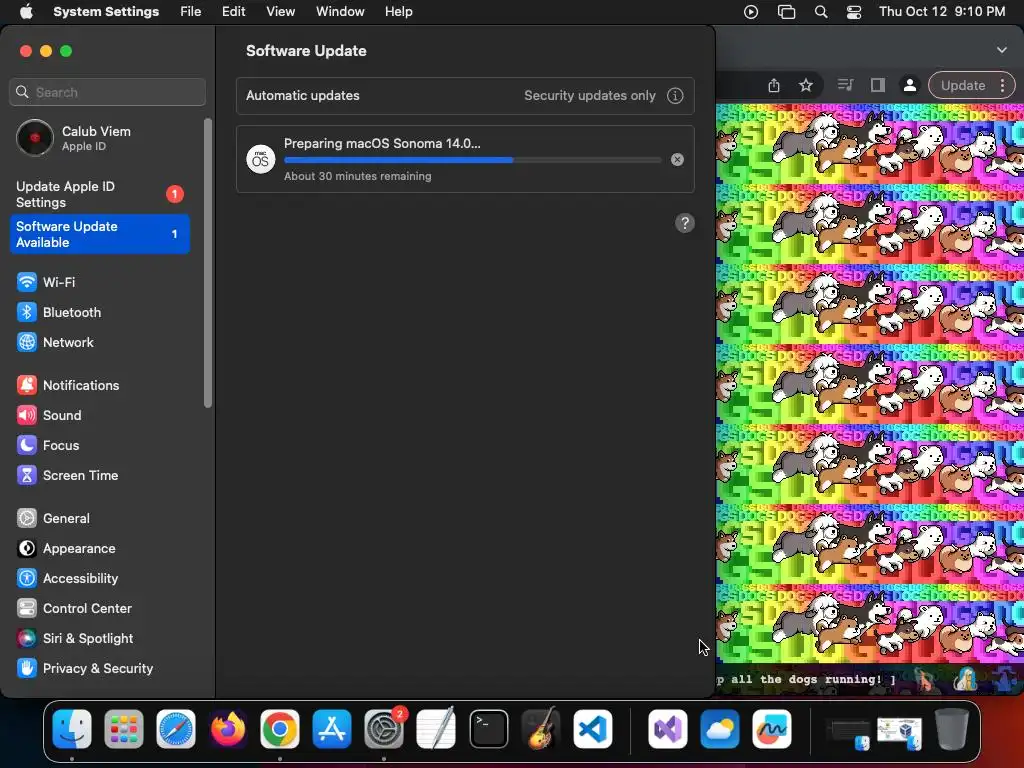The height and width of the screenshot is (768, 1024).
Task: Open the File menu
Action: [x=191, y=12]
